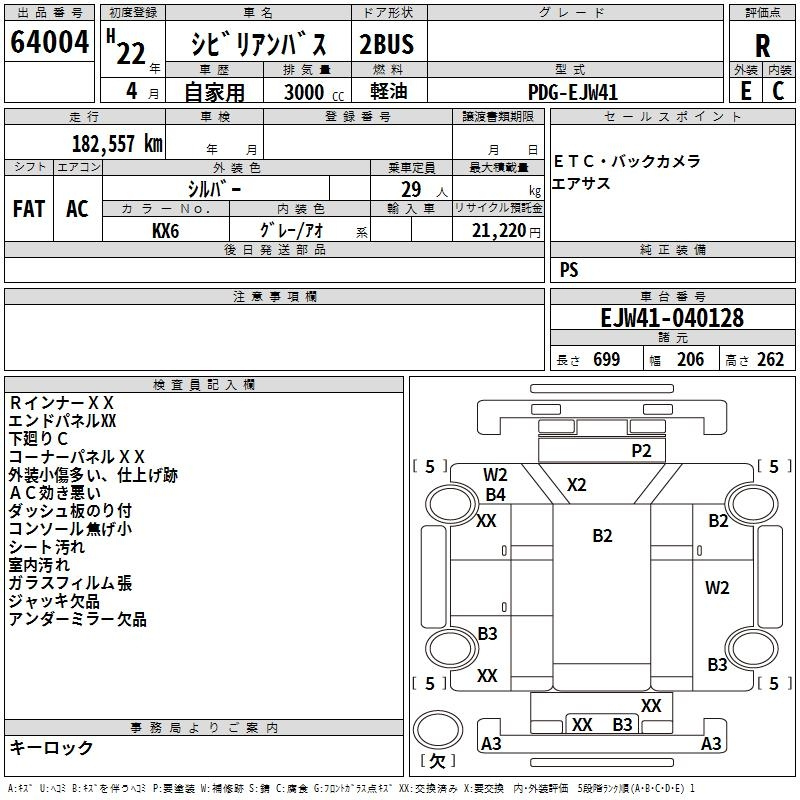The width and height of the screenshot is (800, 800).
Task: Click the note AC効き悪い
Action: point(55,492)
